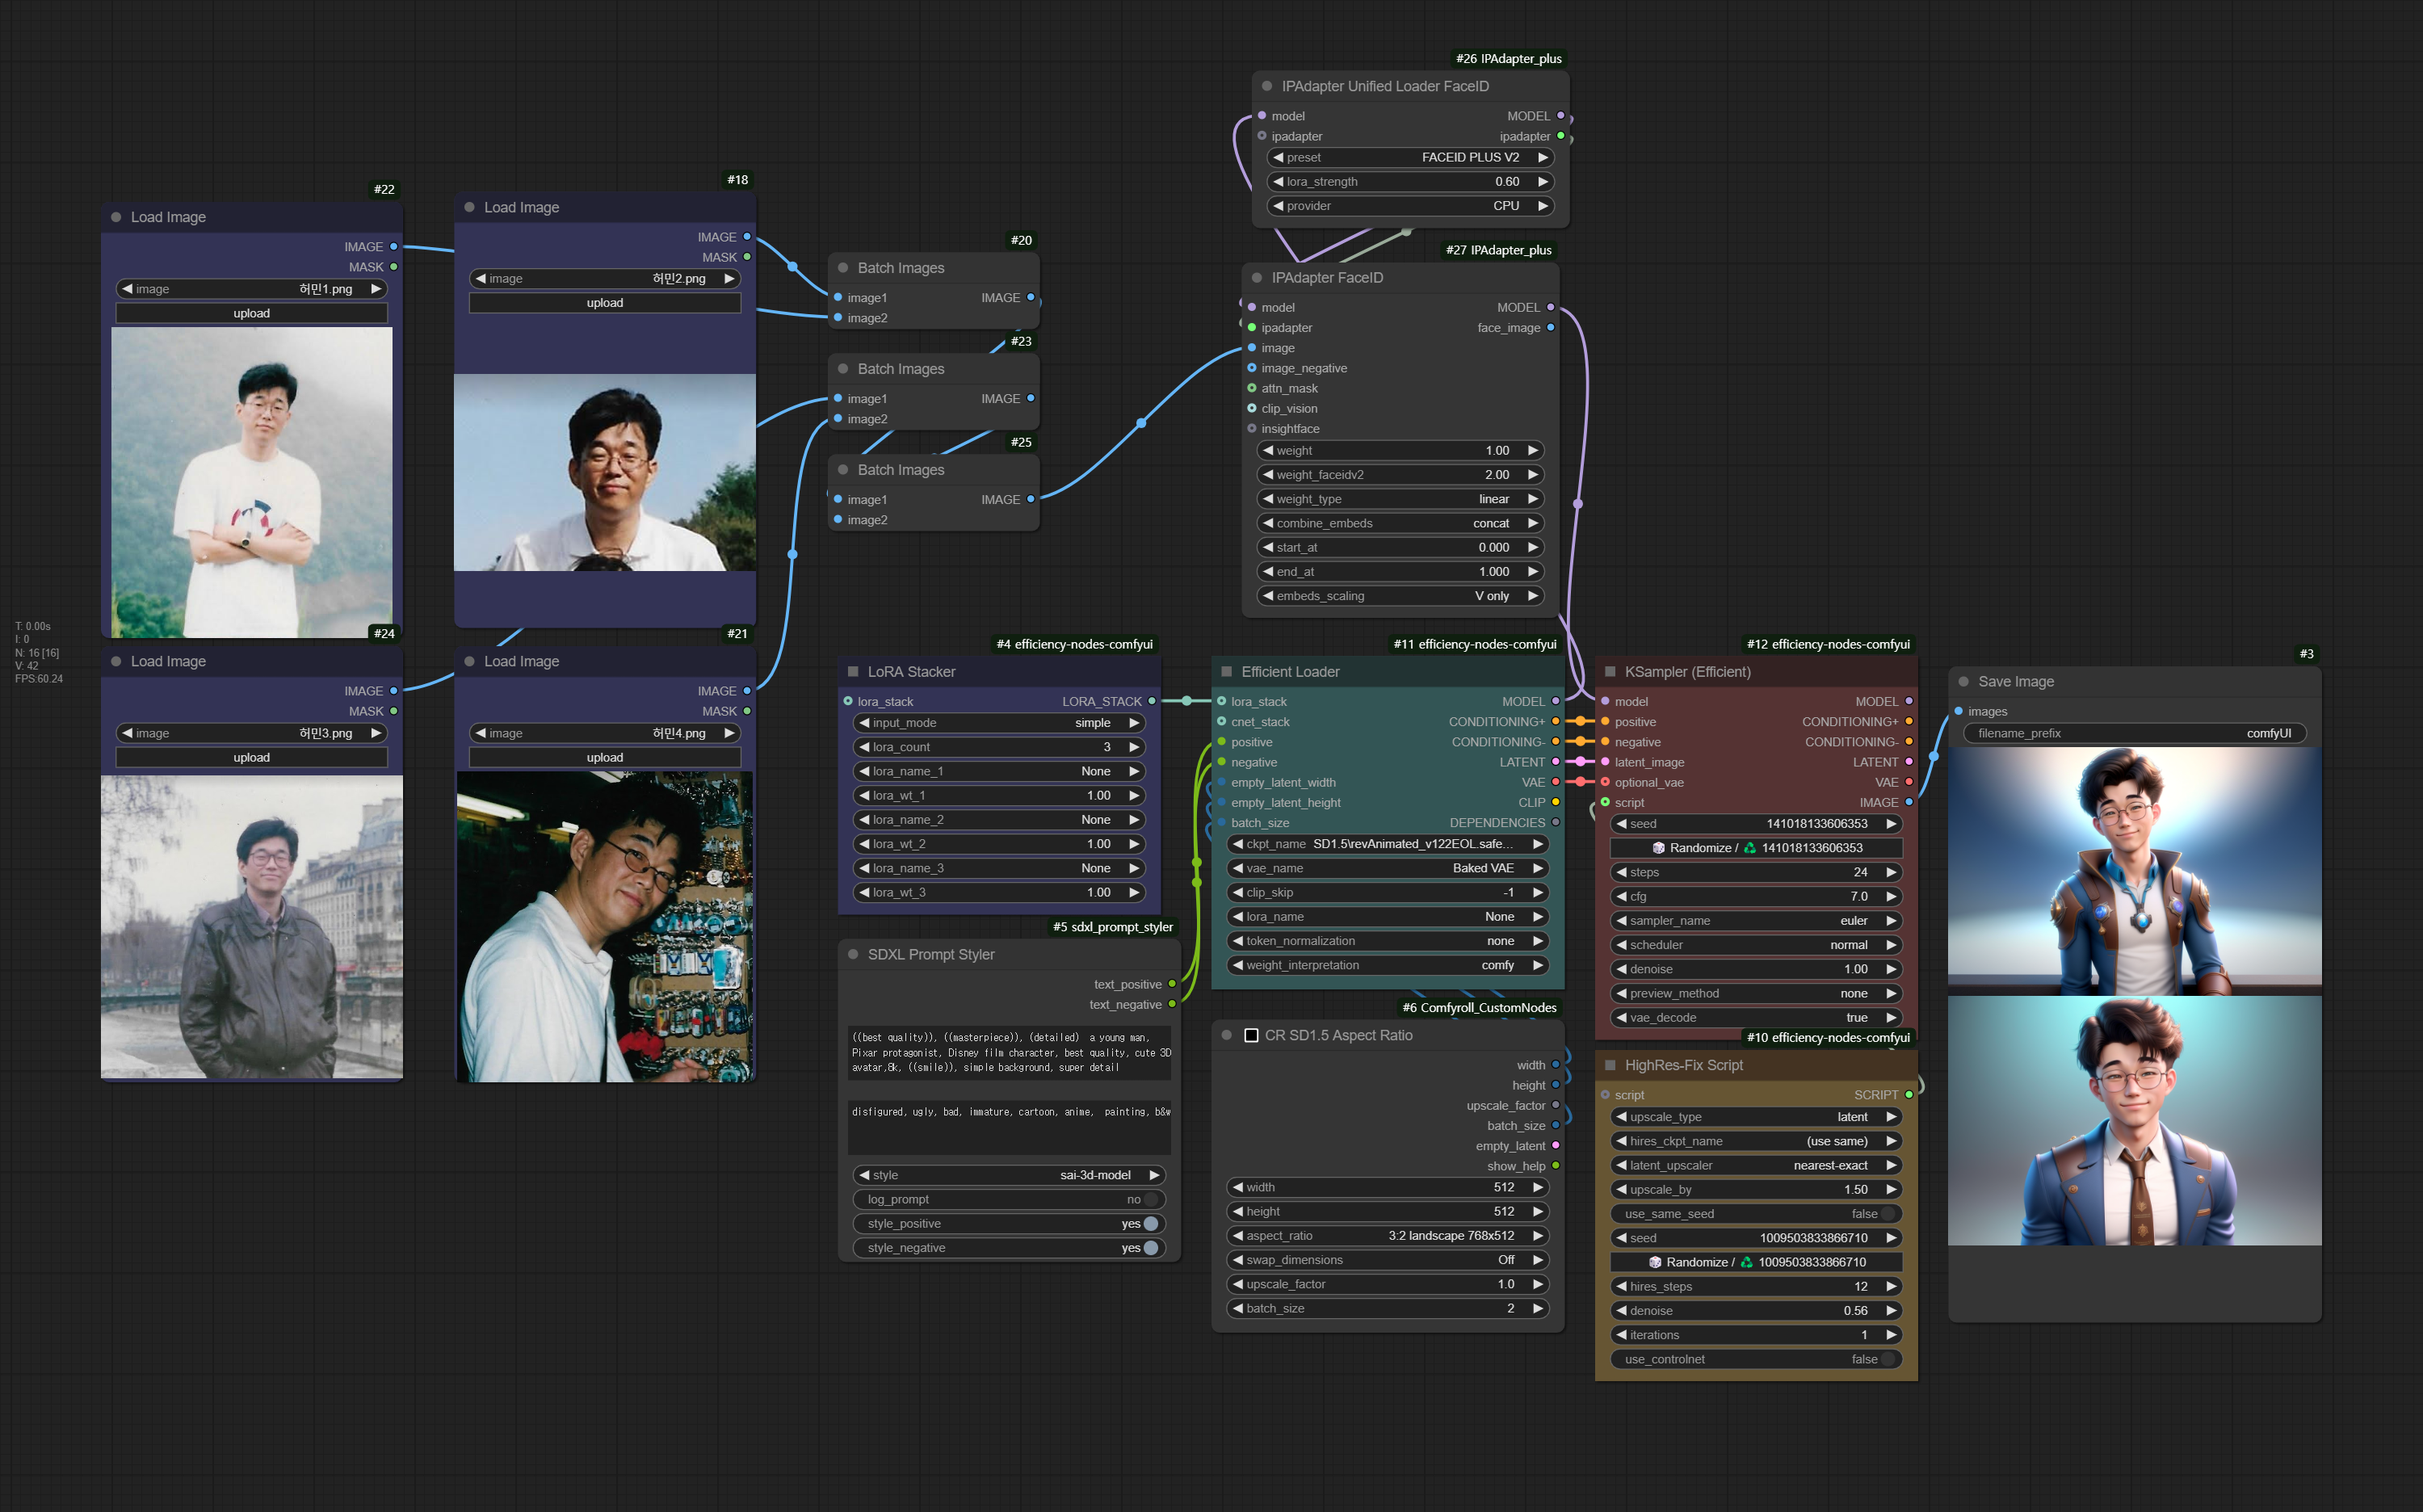The image size is (2423, 1512).
Task: Toggle log_prompt switch in SDXL Prompt Styler
Action: [x=1150, y=1200]
